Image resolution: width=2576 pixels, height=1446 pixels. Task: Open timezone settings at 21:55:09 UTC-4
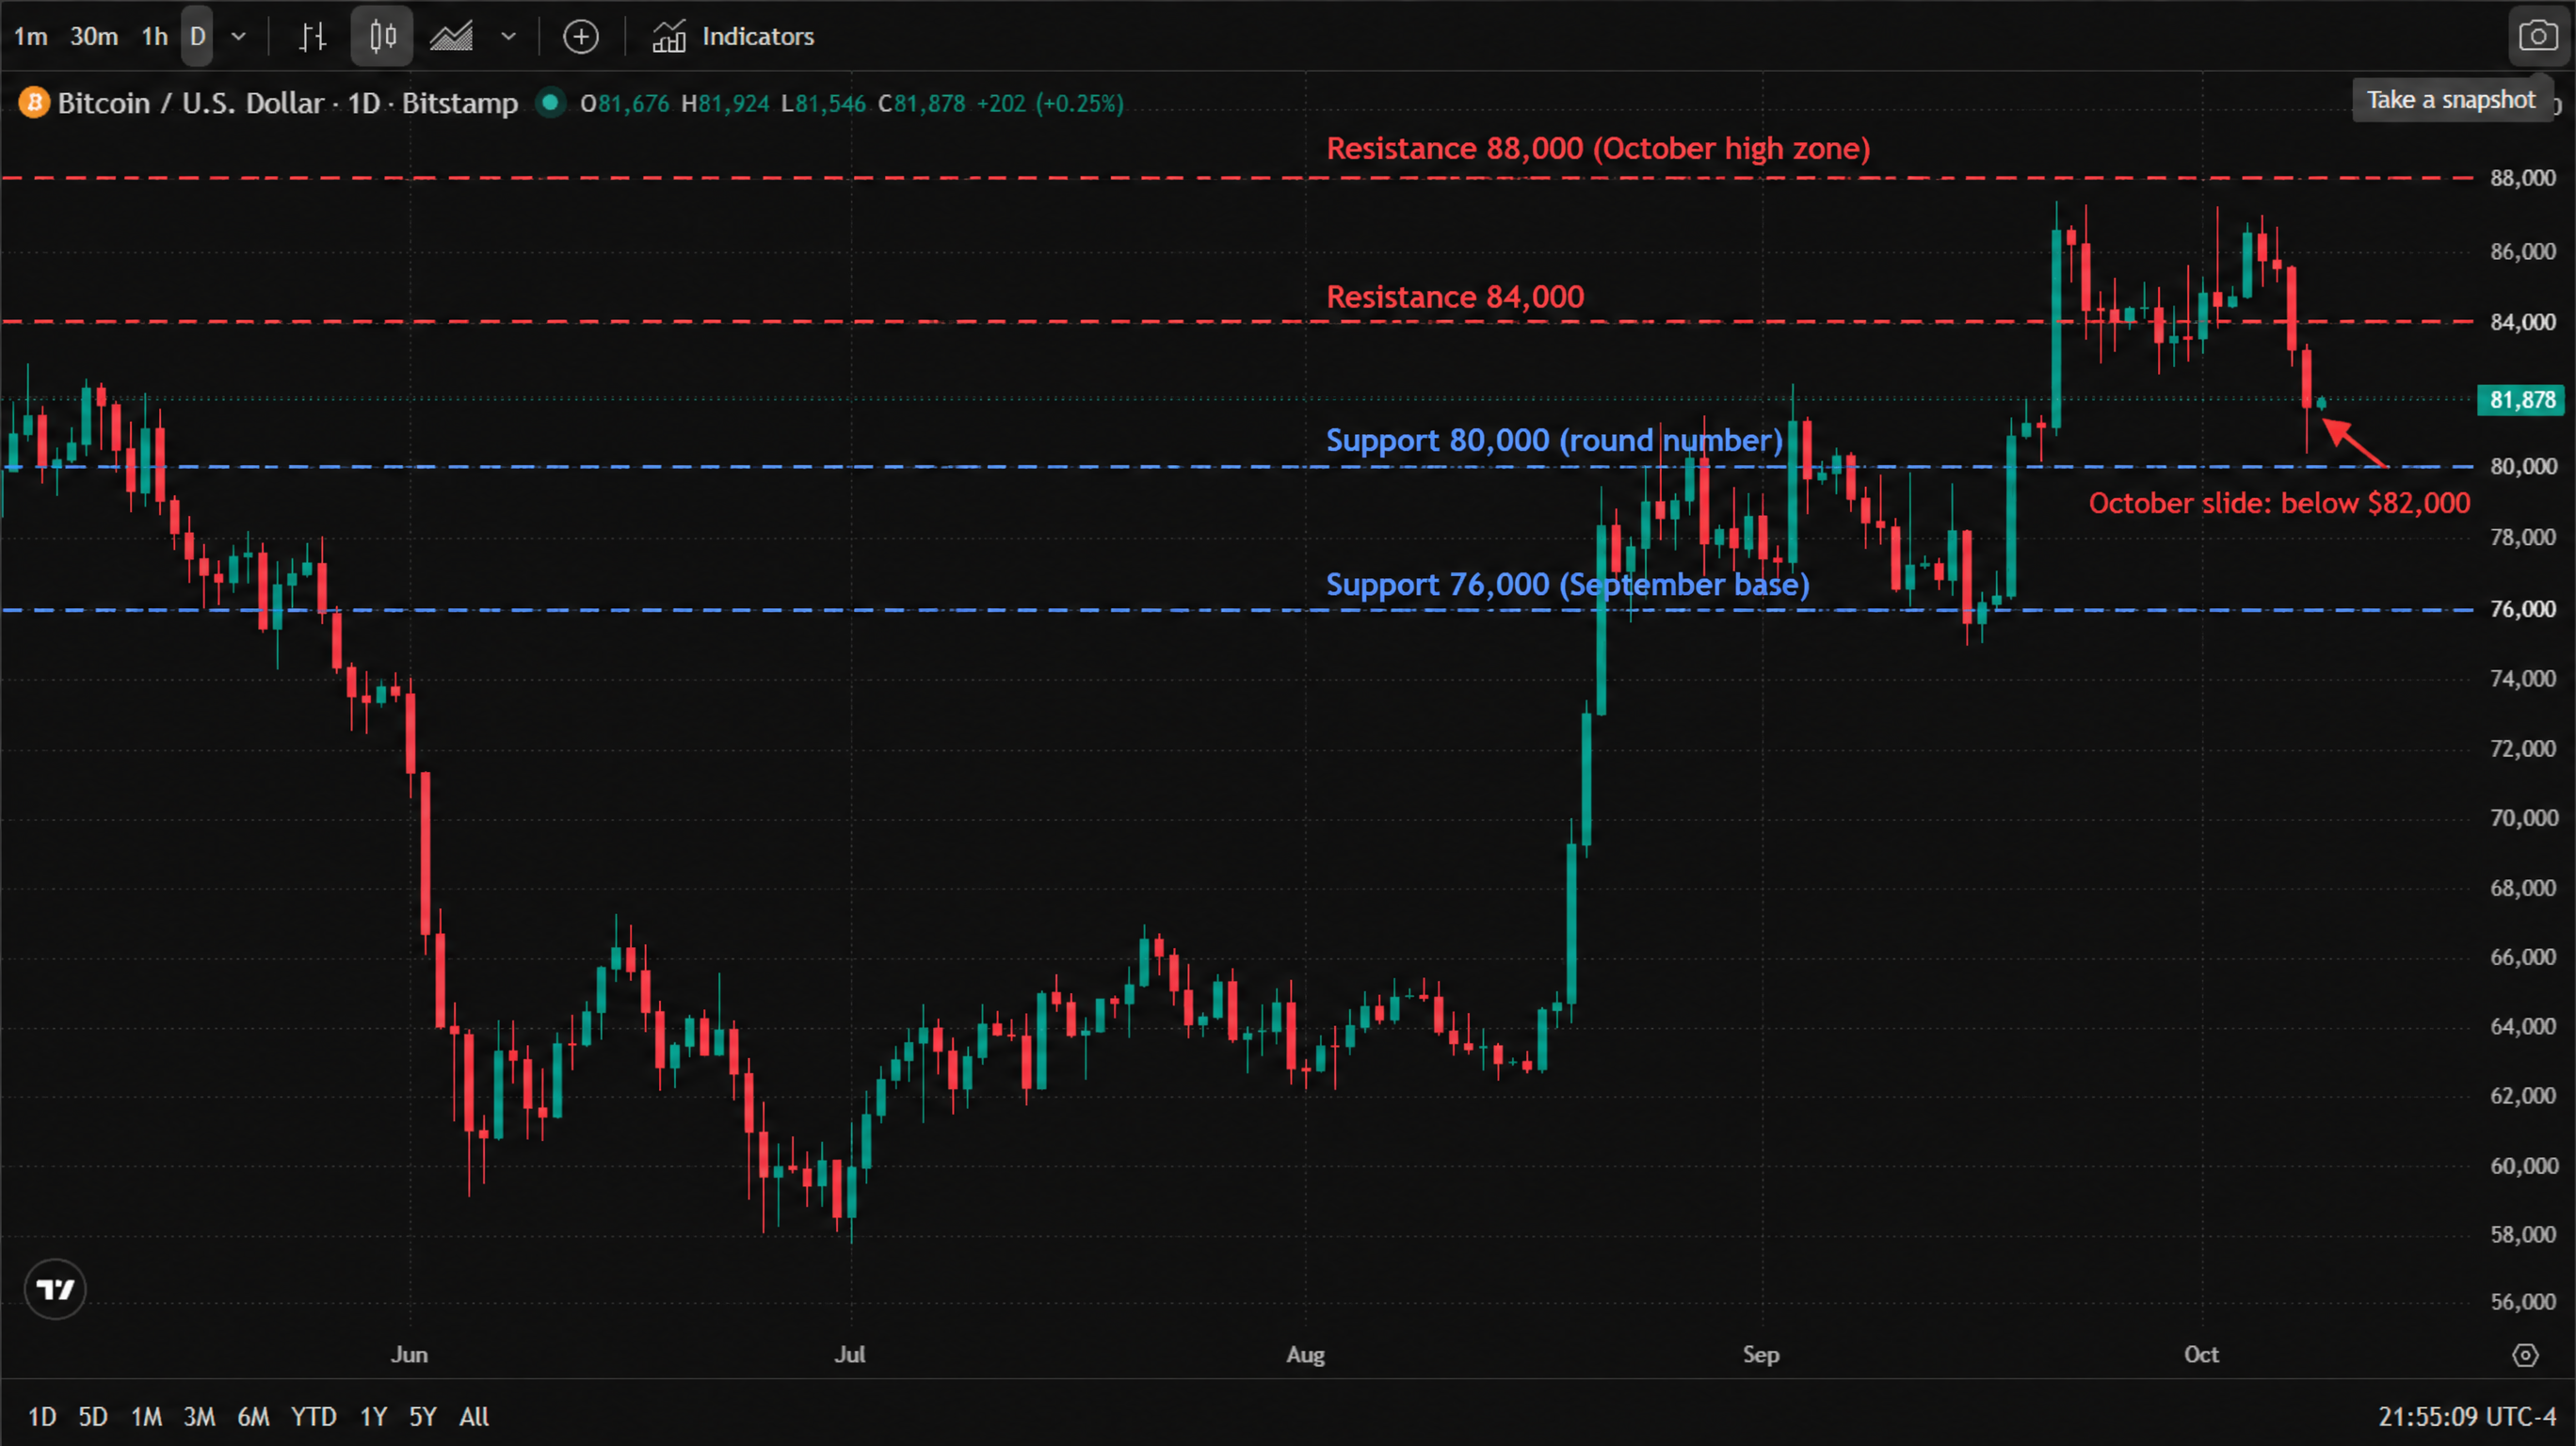[2466, 1417]
